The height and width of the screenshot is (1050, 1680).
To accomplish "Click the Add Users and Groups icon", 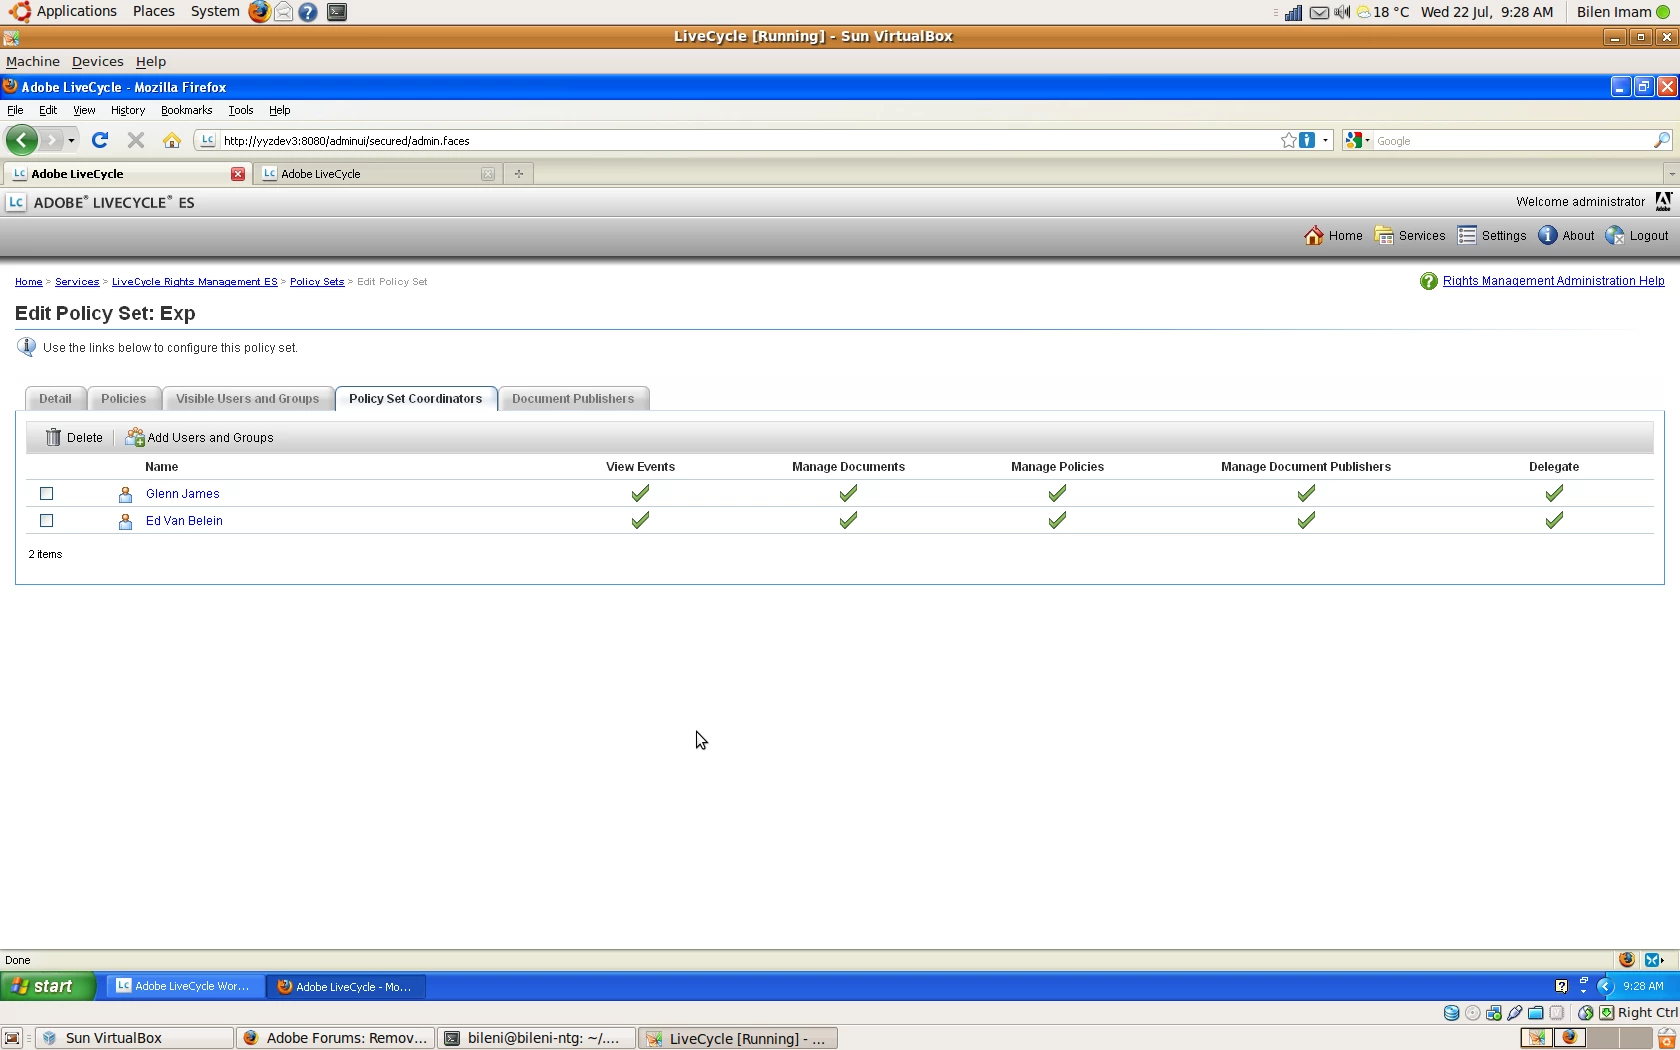I will 135,437.
